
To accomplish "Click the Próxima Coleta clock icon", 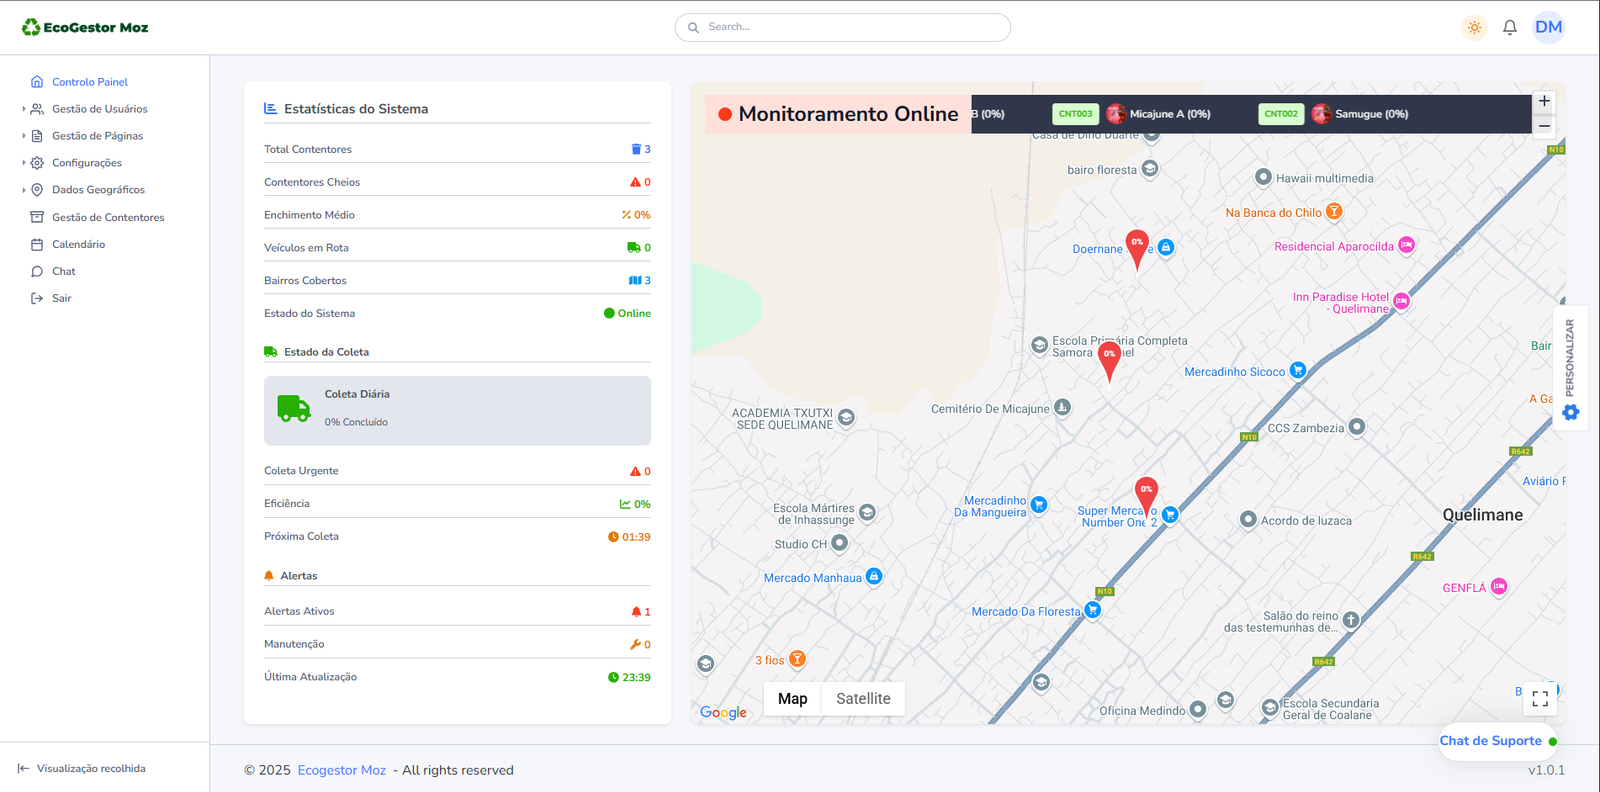I will click(x=613, y=537).
